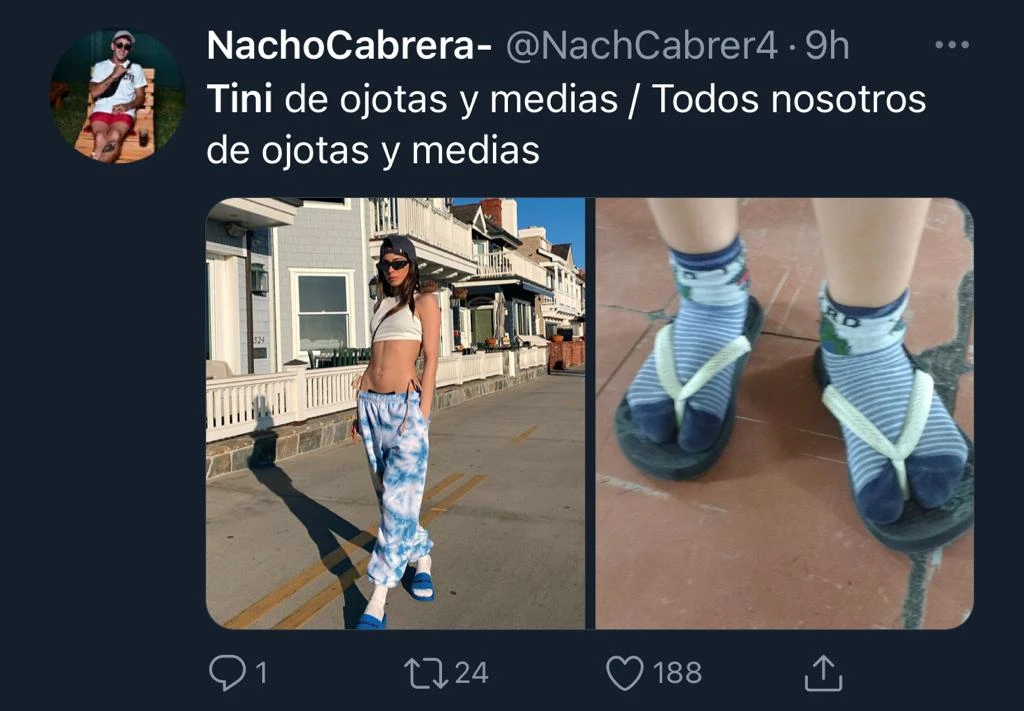Click the 9h timestamp
This screenshot has width=1024, height=711.
[x=827, y=46]
